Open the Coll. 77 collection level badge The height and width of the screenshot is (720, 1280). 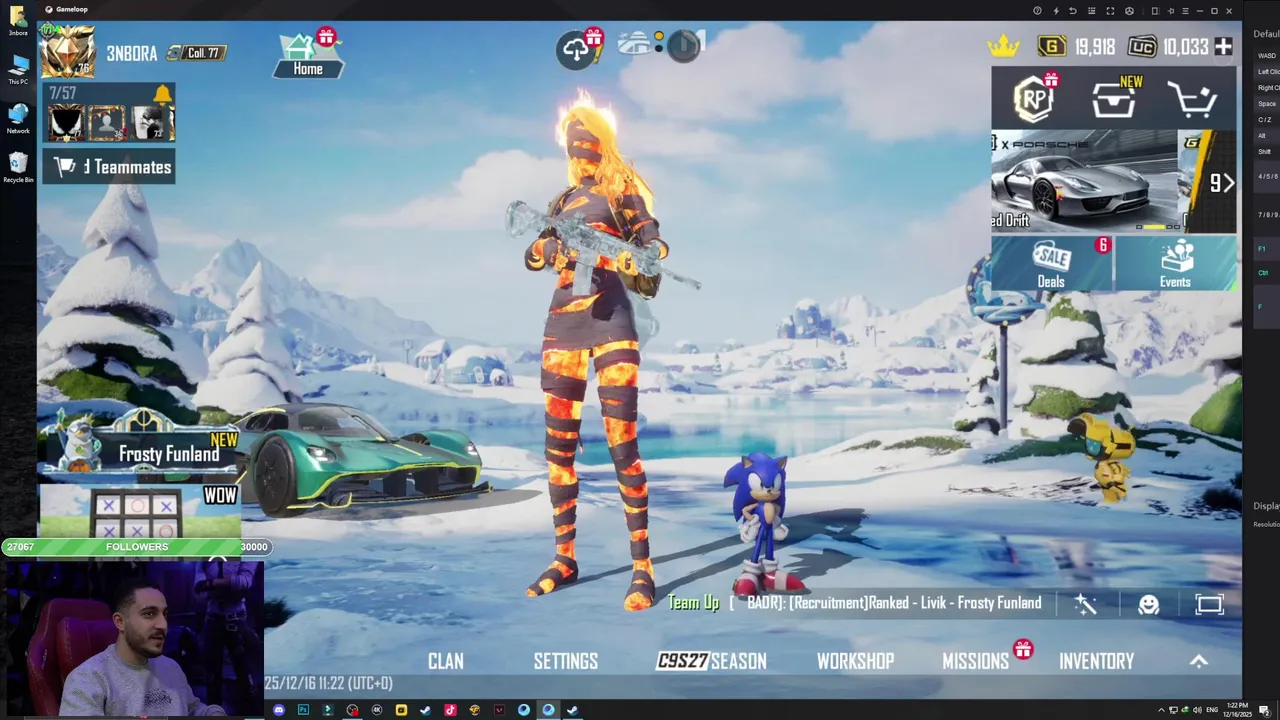(x=197, y=53)
